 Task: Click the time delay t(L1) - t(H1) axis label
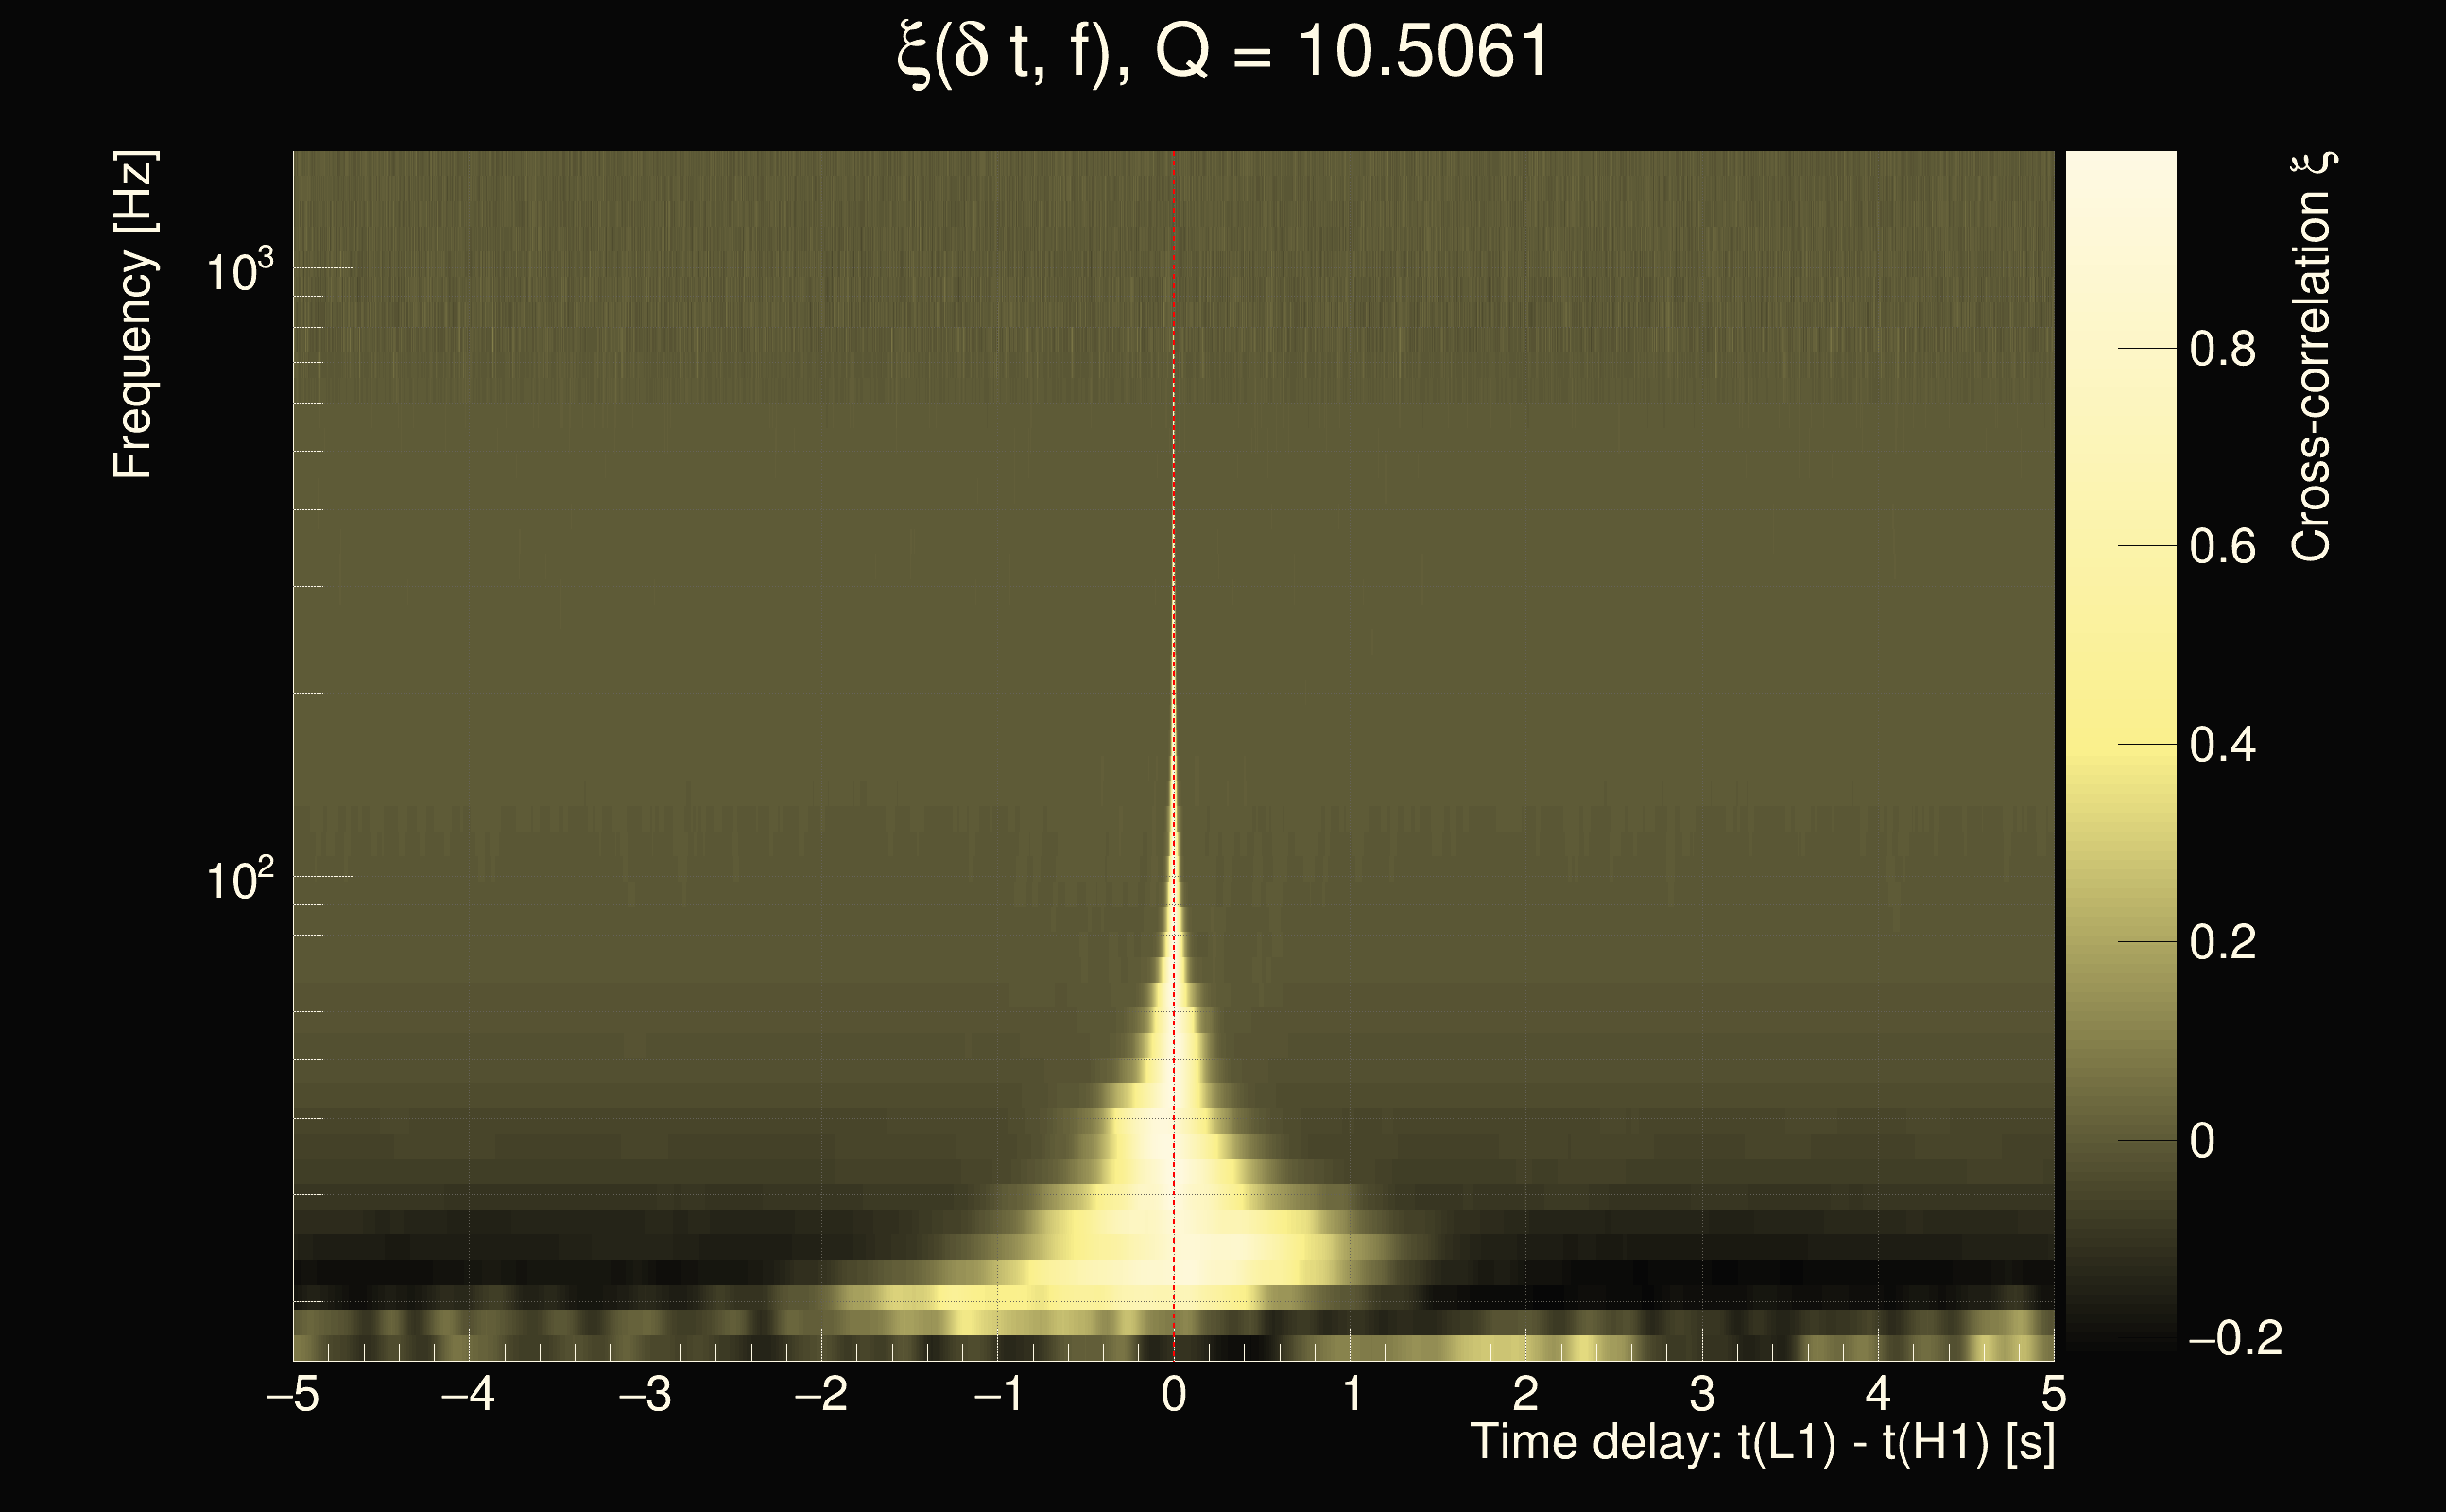click(x=1762, y=1443)
